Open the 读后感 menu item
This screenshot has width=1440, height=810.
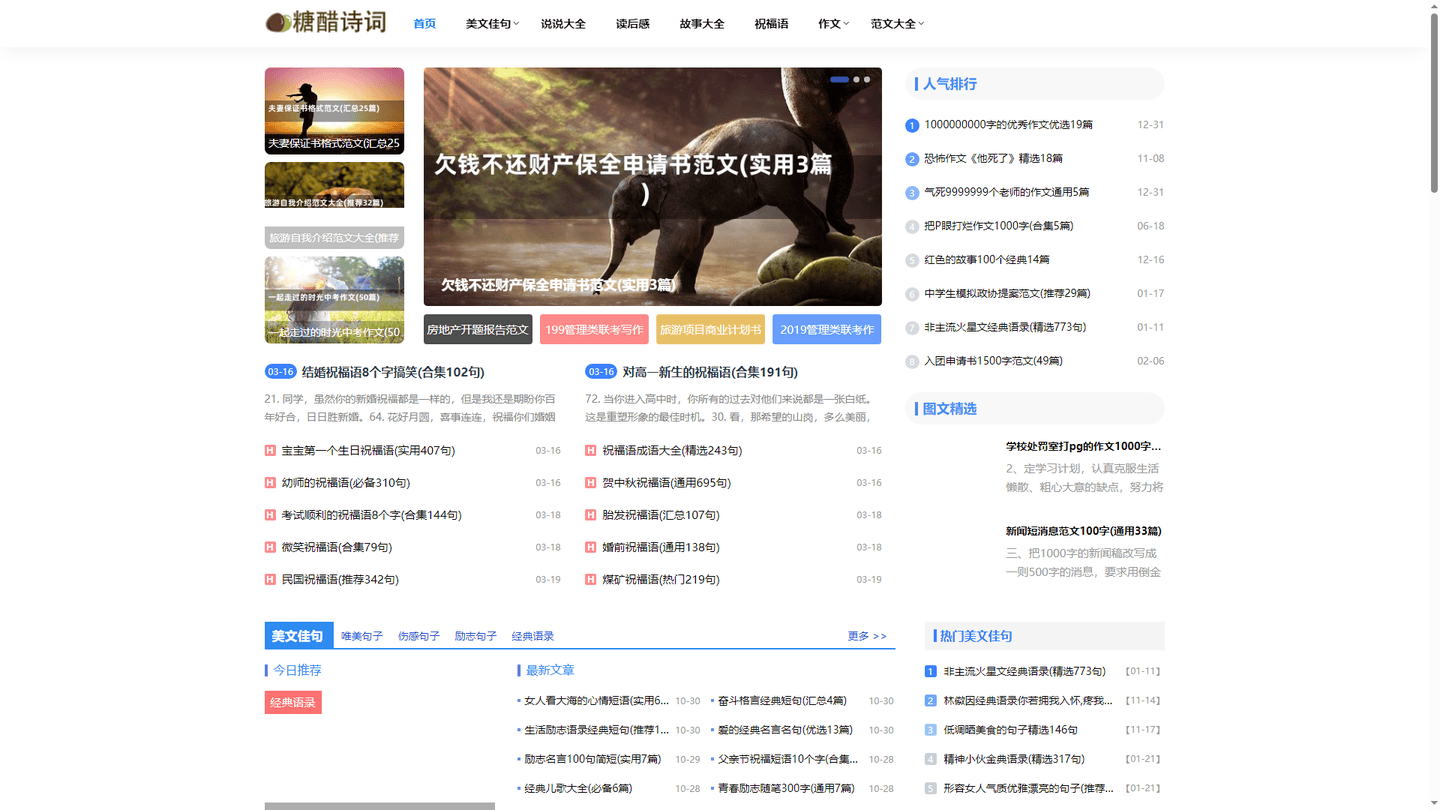[x=633, y=24]
